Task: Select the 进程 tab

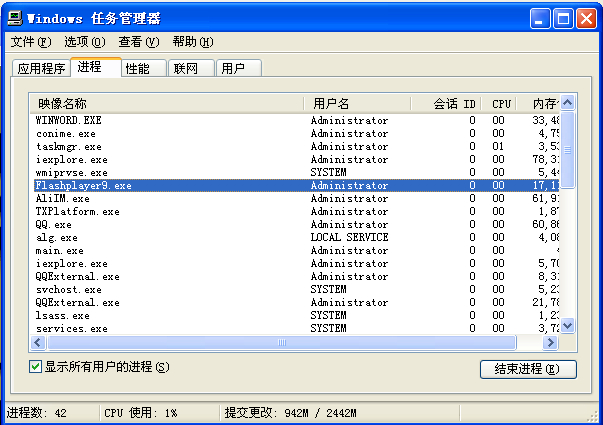Action: tap(96, 67)
